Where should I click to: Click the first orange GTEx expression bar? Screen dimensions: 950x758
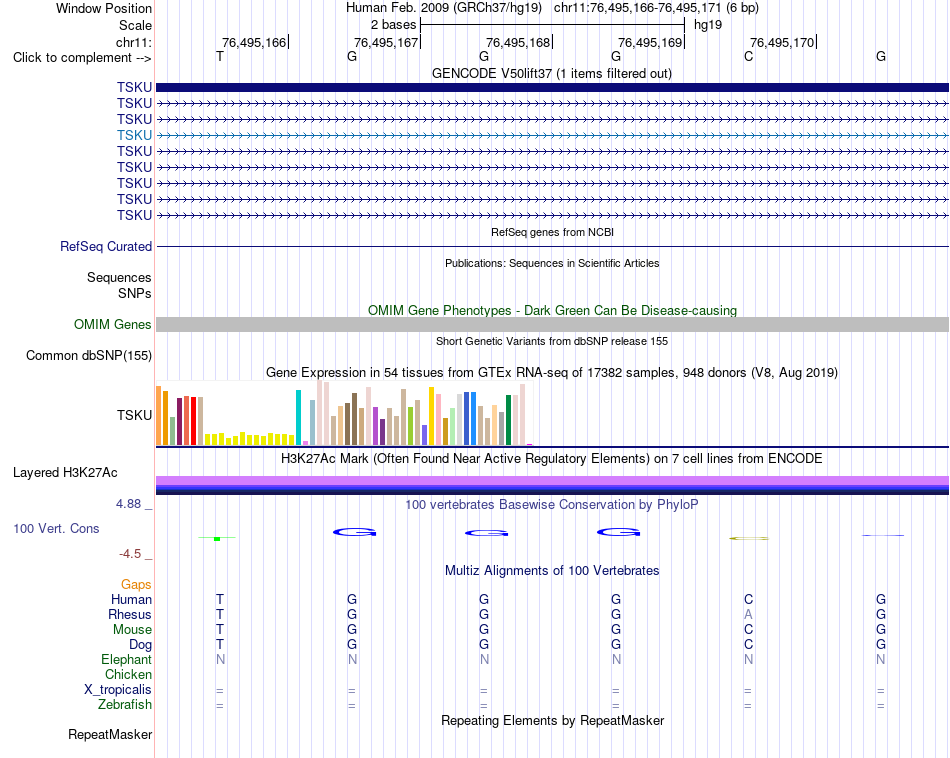coord(159,416)
